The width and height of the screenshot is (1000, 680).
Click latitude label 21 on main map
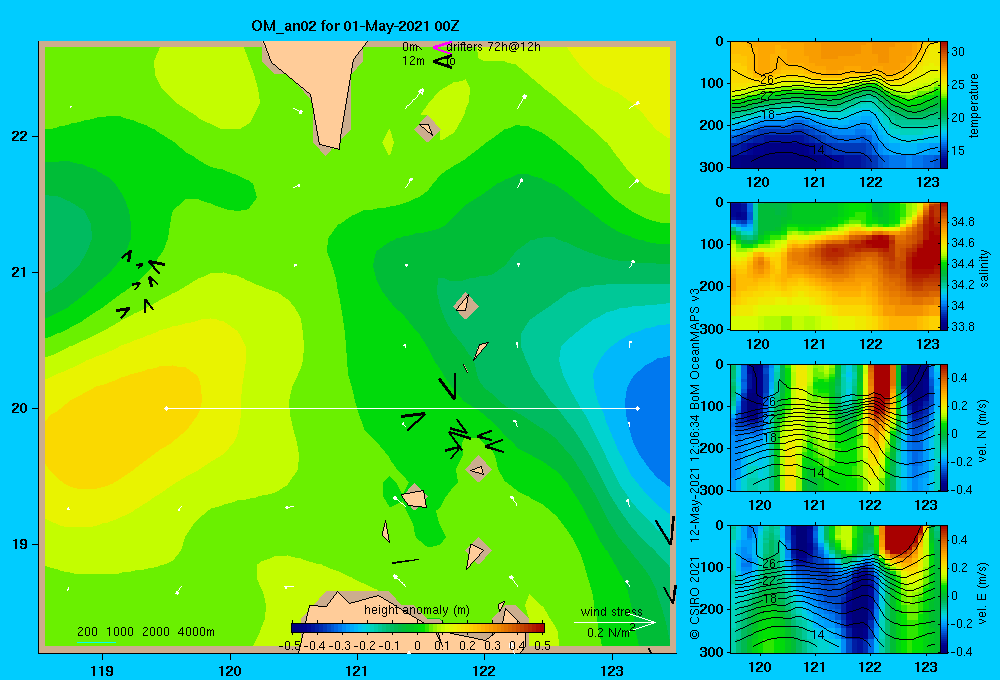[20, 272]
